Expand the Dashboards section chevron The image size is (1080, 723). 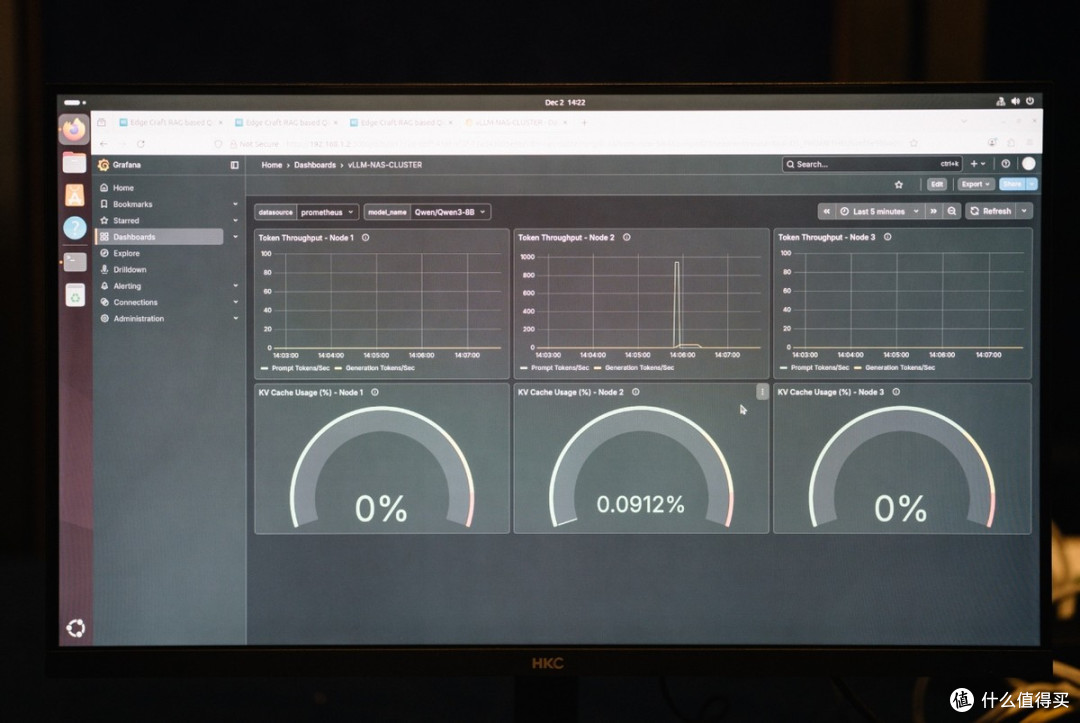236,237
